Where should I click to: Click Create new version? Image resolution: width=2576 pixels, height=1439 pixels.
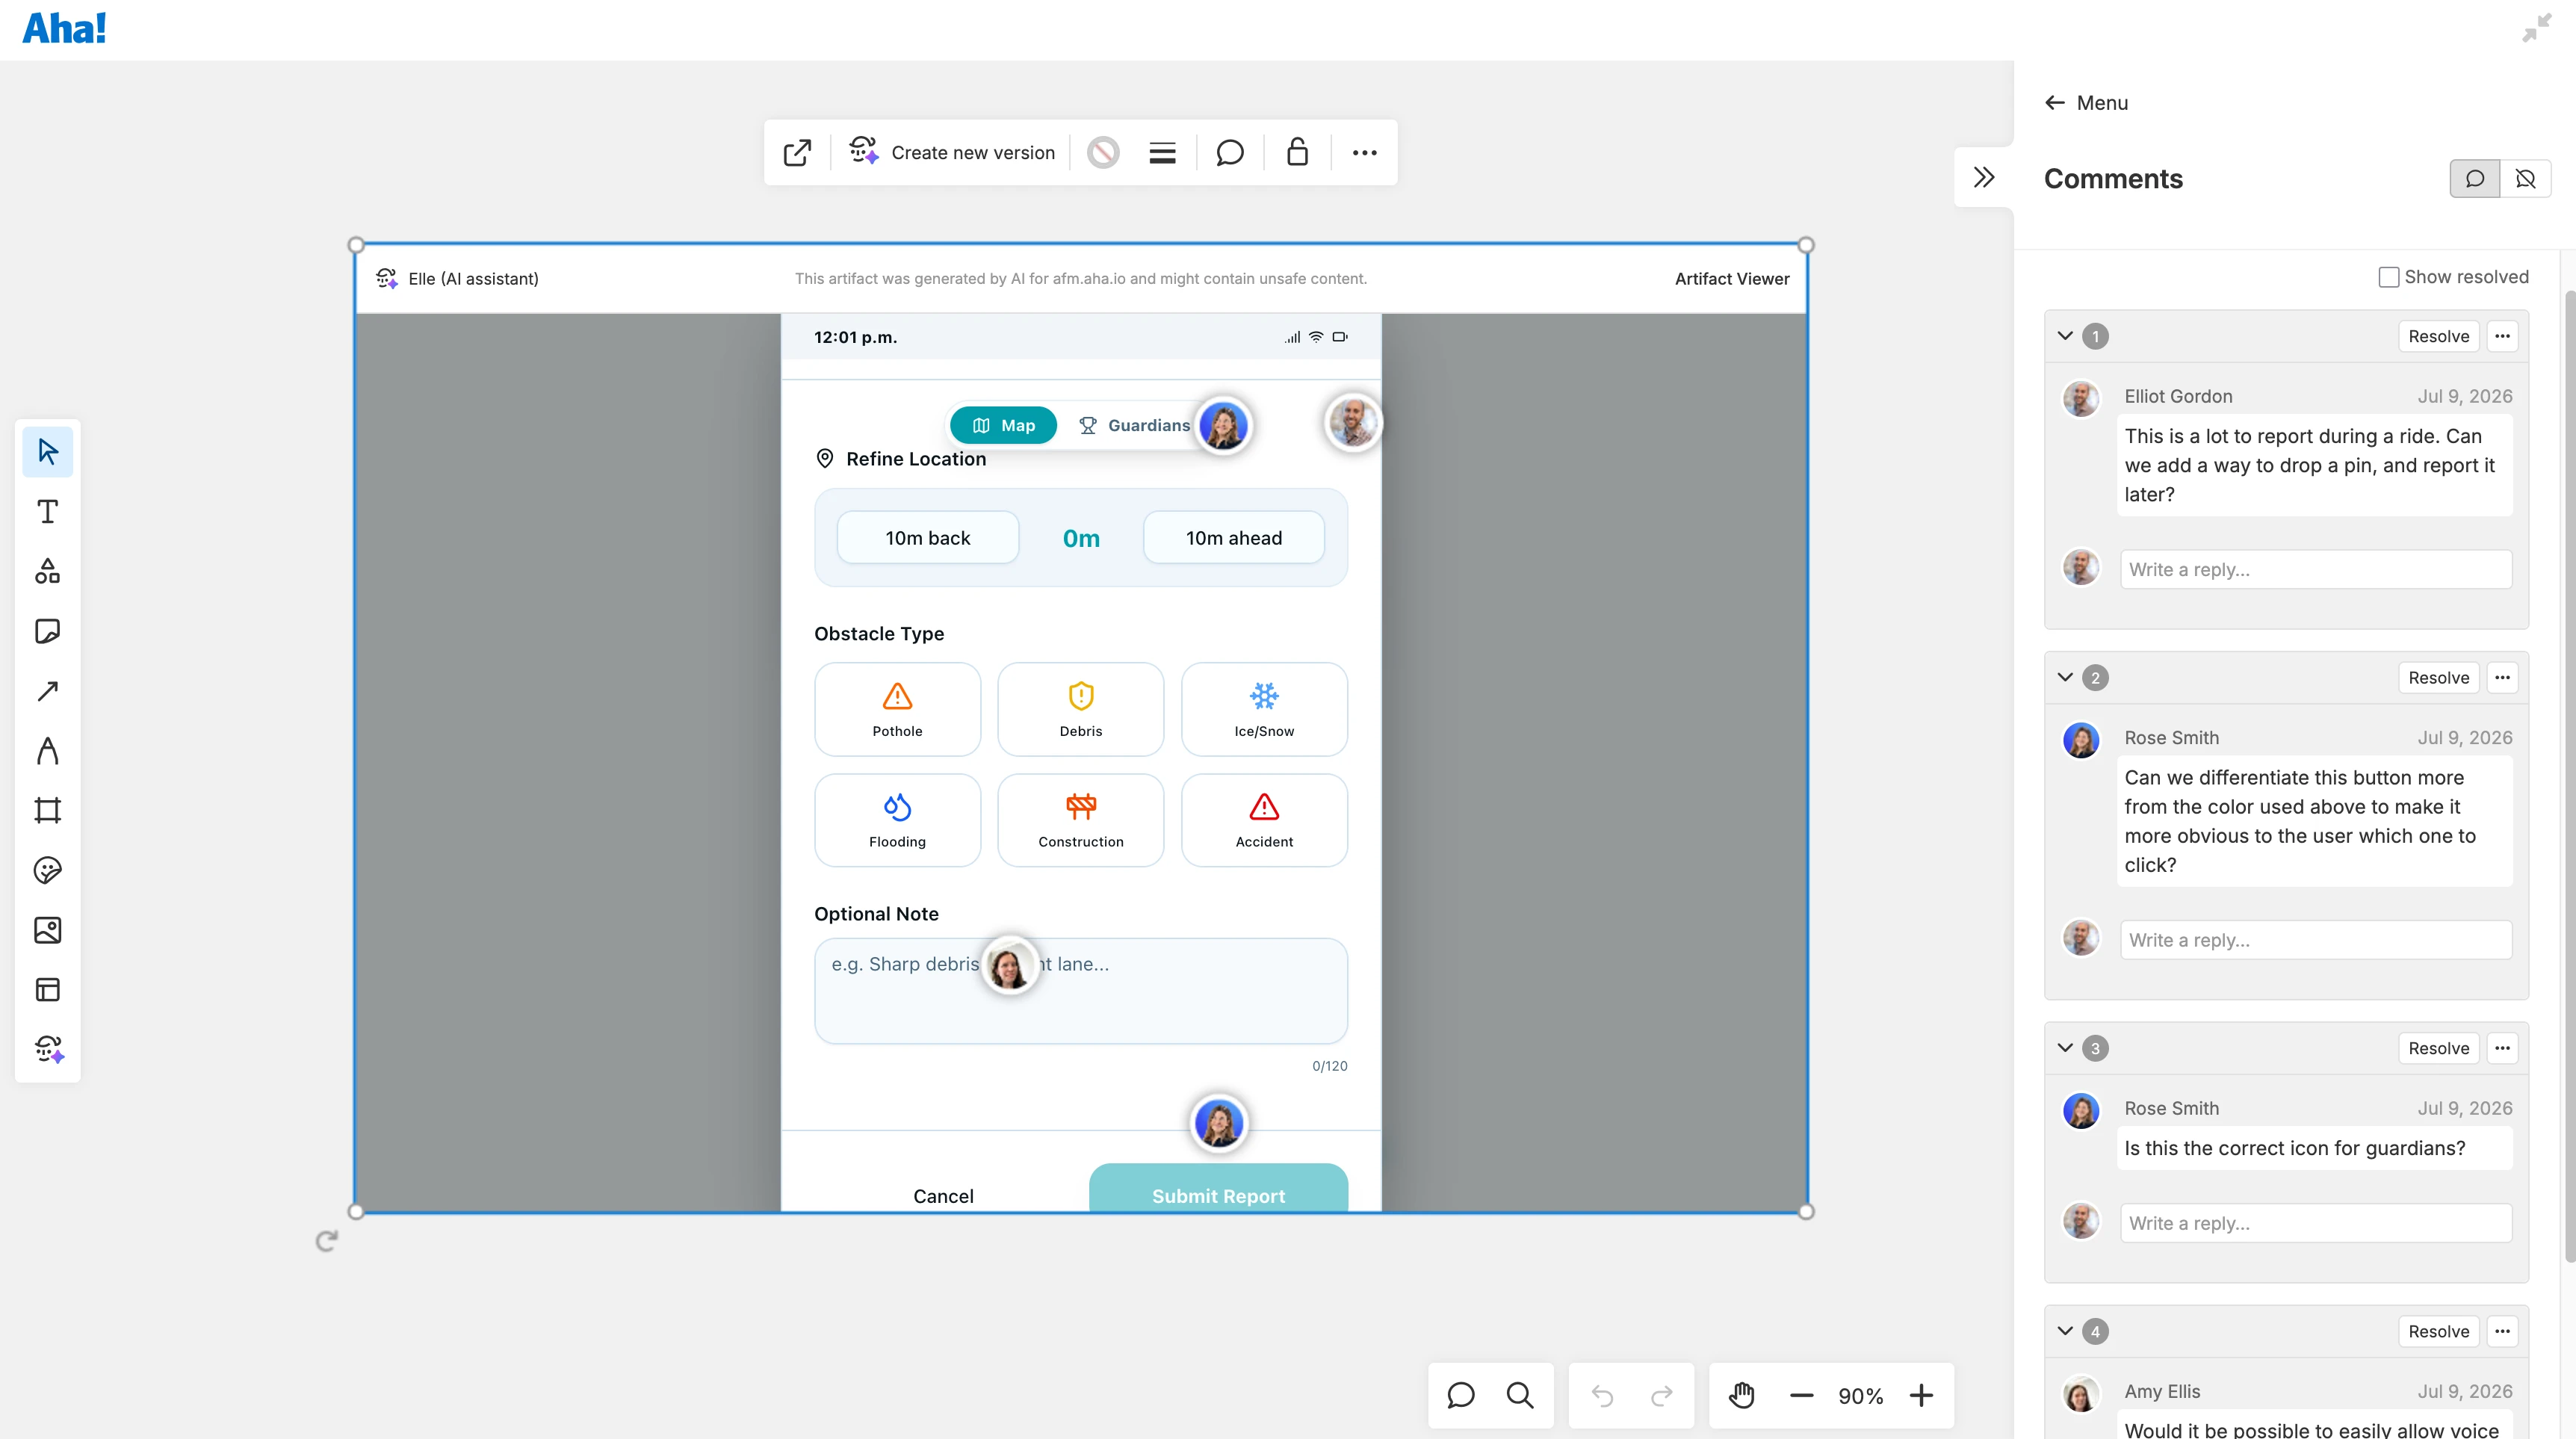point(952,153)
